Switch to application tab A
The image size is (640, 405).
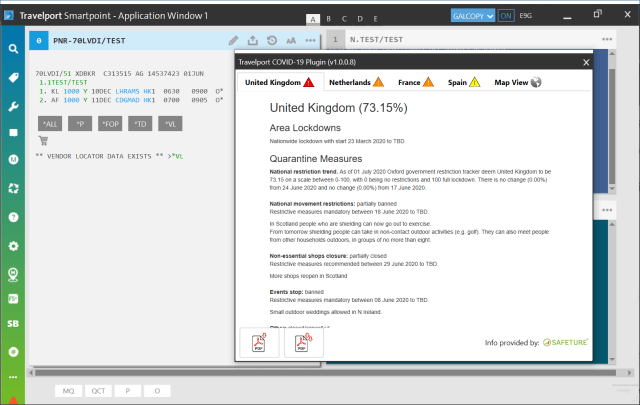tap(313, 19)
